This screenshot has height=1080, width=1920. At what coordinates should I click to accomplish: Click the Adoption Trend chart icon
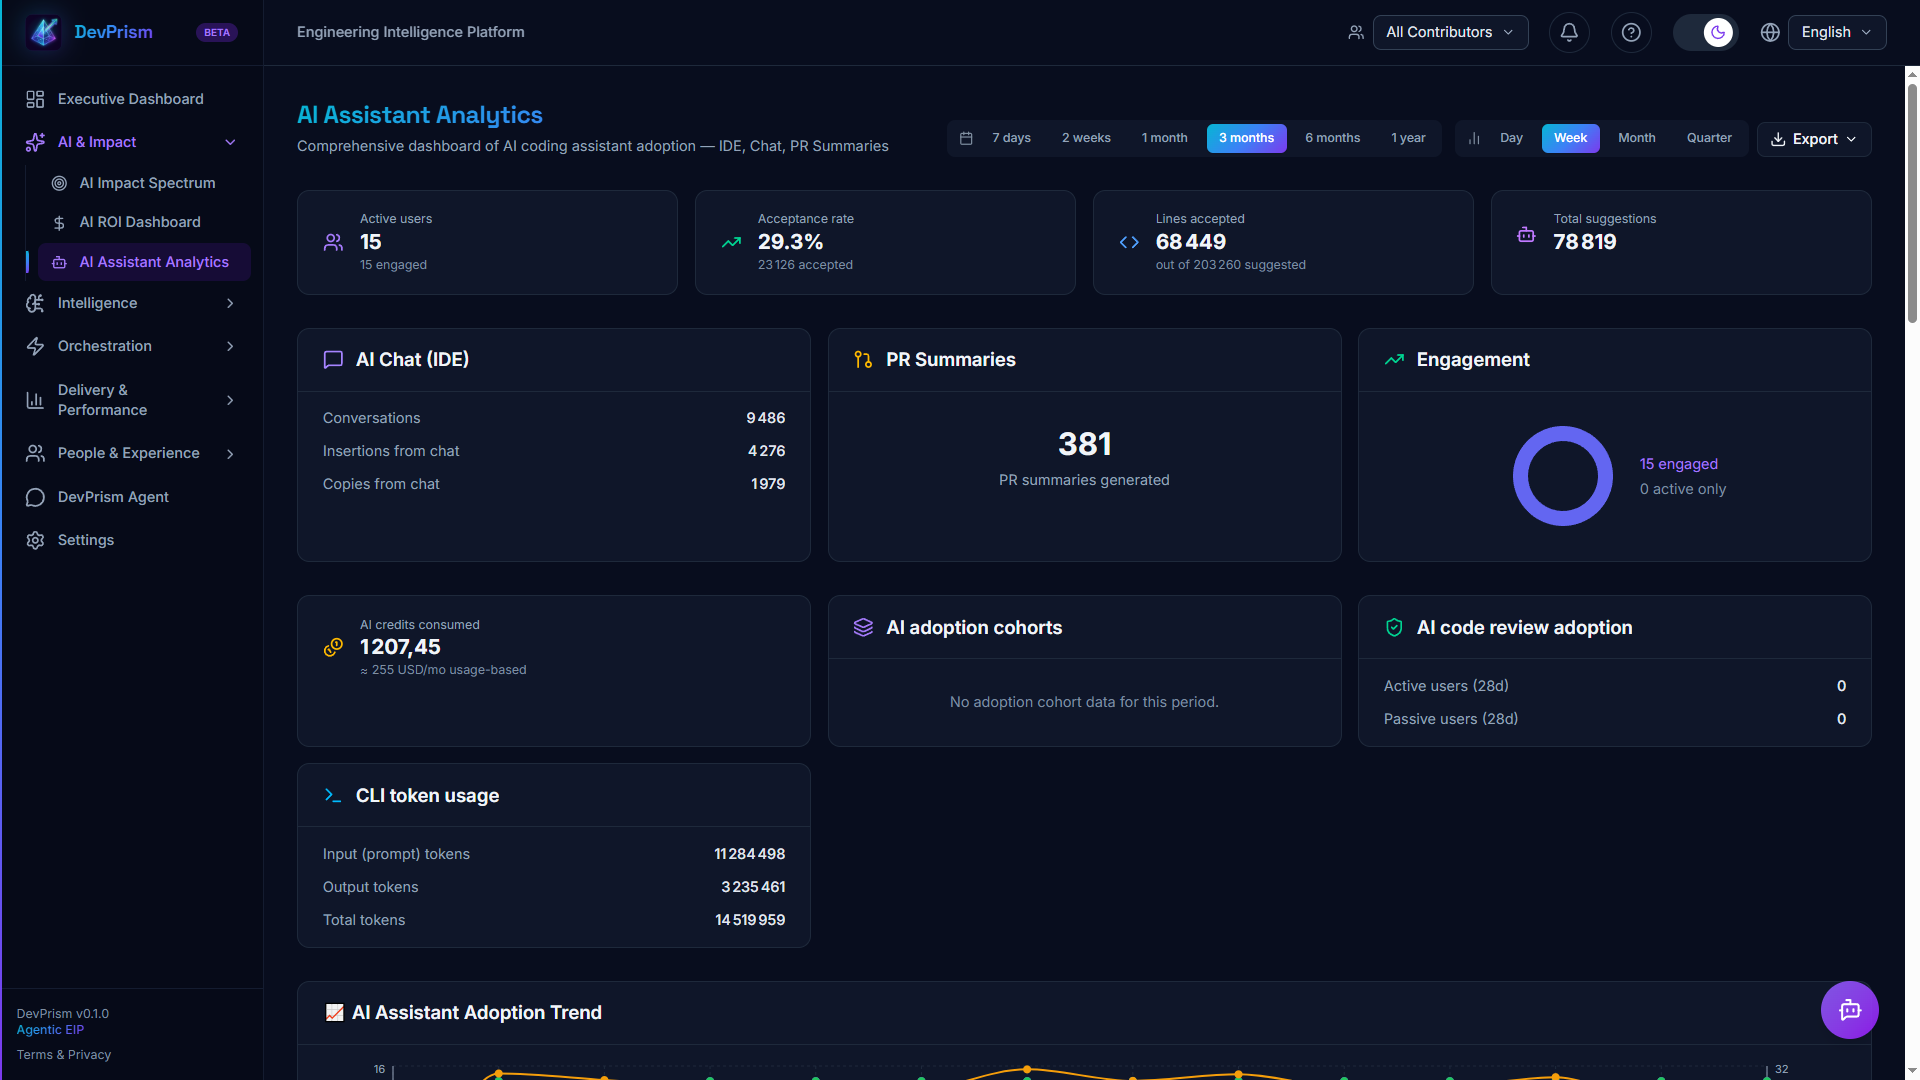[x=334, y=1013]
